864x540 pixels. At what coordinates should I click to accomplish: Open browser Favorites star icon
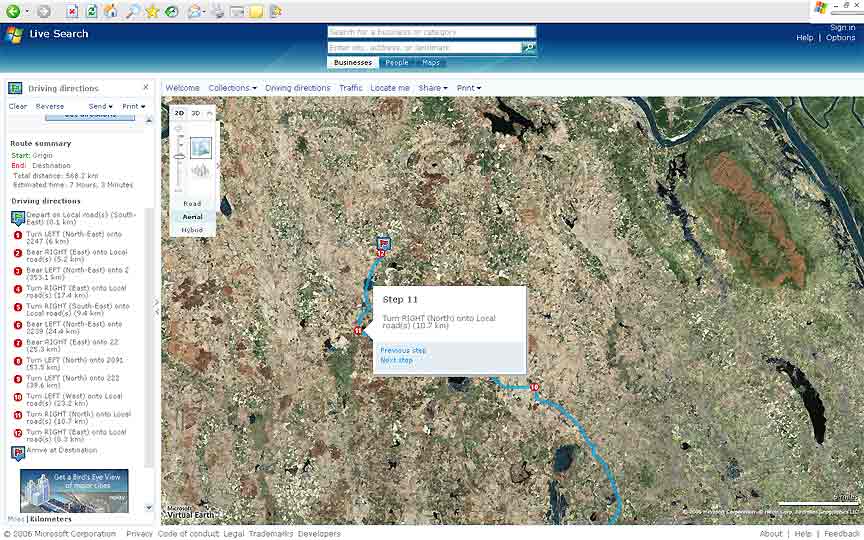152,11
